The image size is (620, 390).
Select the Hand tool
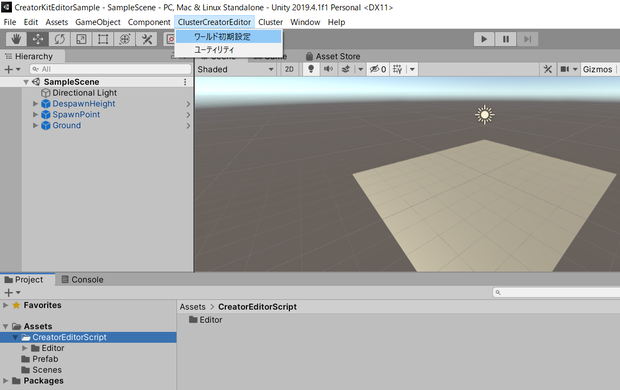click(16, 39)
